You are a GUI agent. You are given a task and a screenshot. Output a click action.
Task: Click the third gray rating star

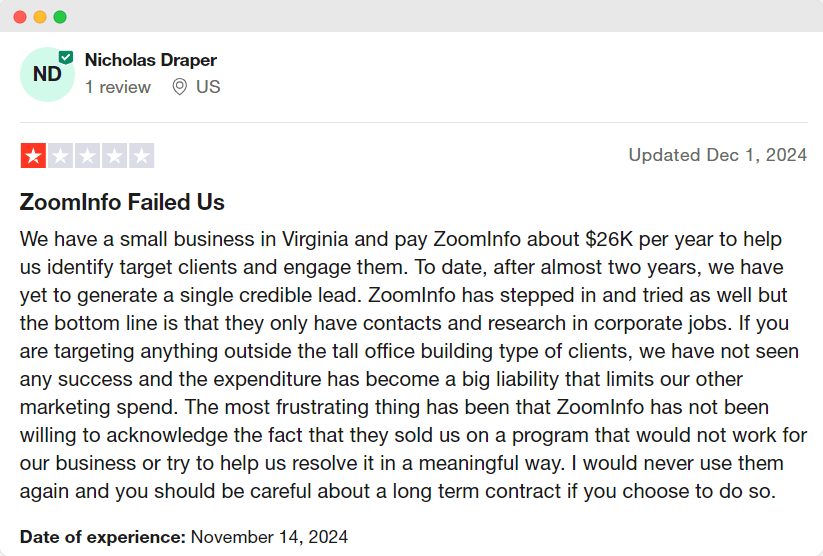[x=88, y=156]
